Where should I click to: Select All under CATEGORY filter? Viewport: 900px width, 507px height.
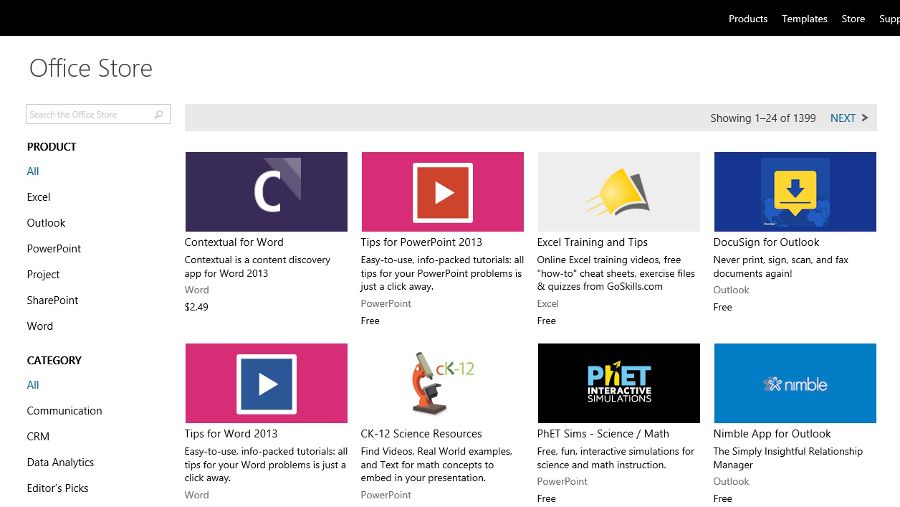click(x=33, y=385)
